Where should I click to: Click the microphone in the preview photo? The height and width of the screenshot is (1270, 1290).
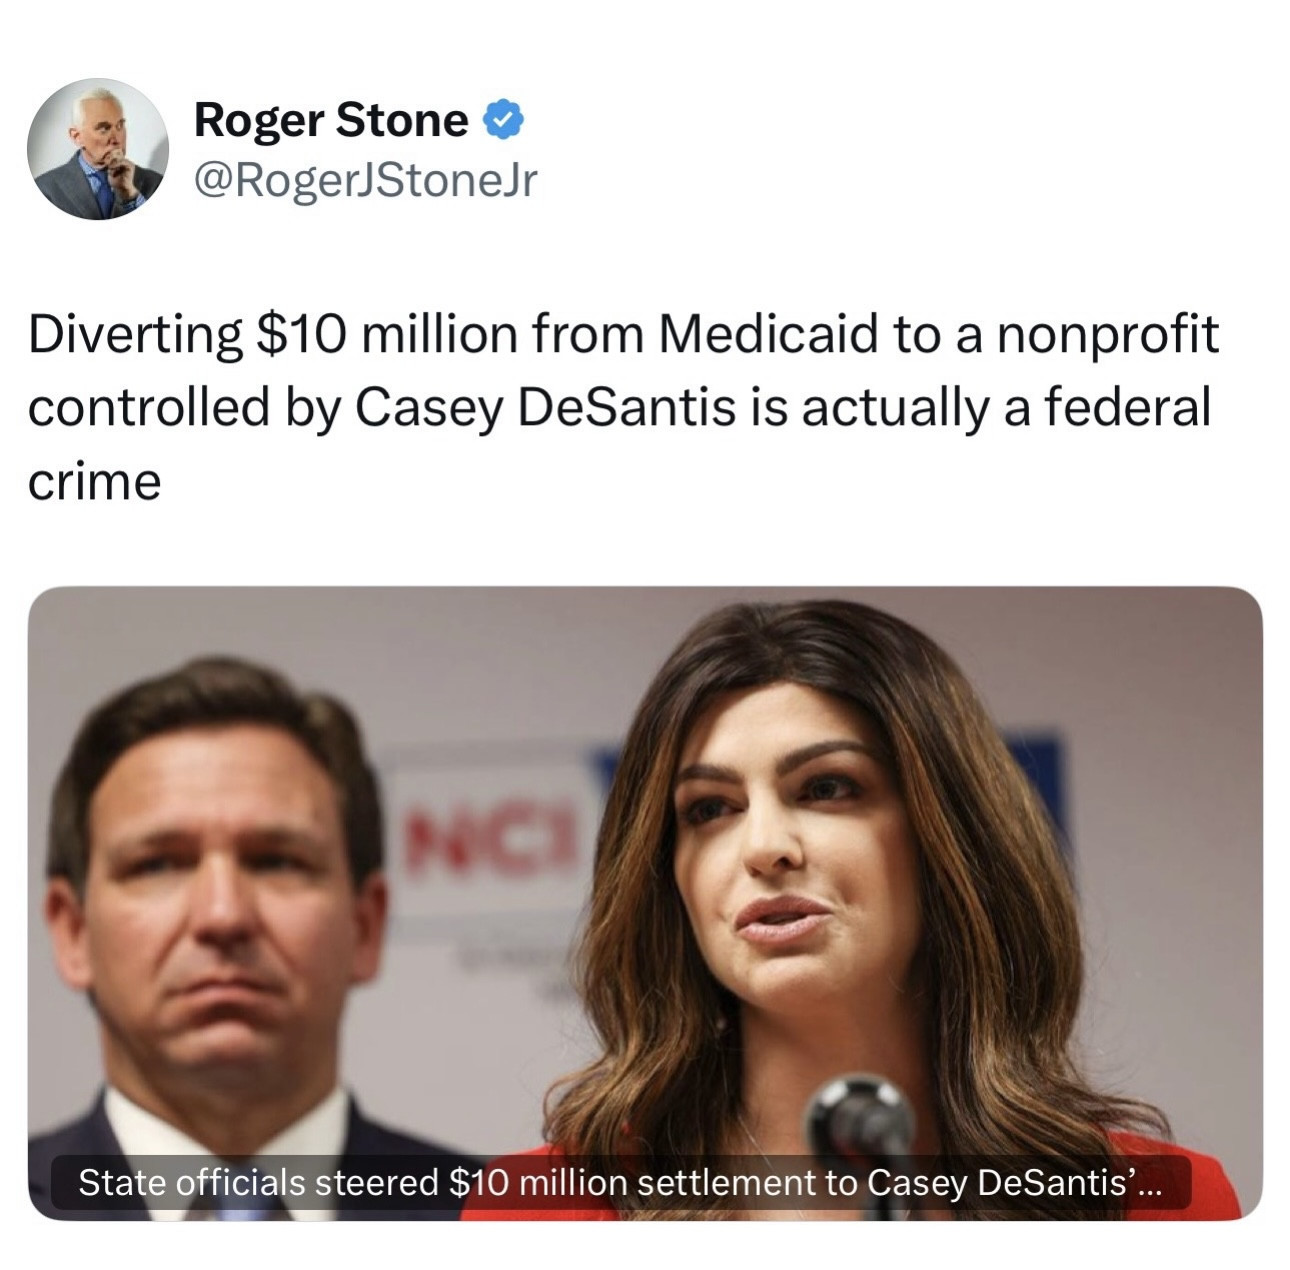click(x=858, y=1115)
